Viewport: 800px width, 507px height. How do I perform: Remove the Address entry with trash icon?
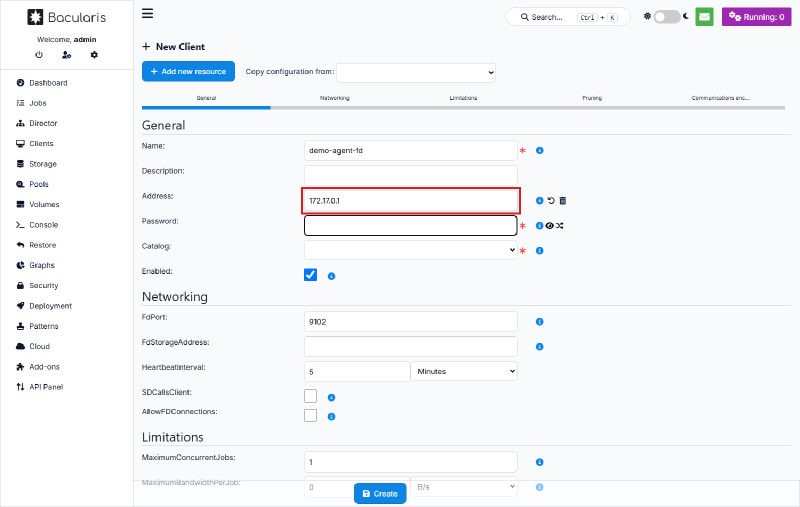click(x=563, y=200)
